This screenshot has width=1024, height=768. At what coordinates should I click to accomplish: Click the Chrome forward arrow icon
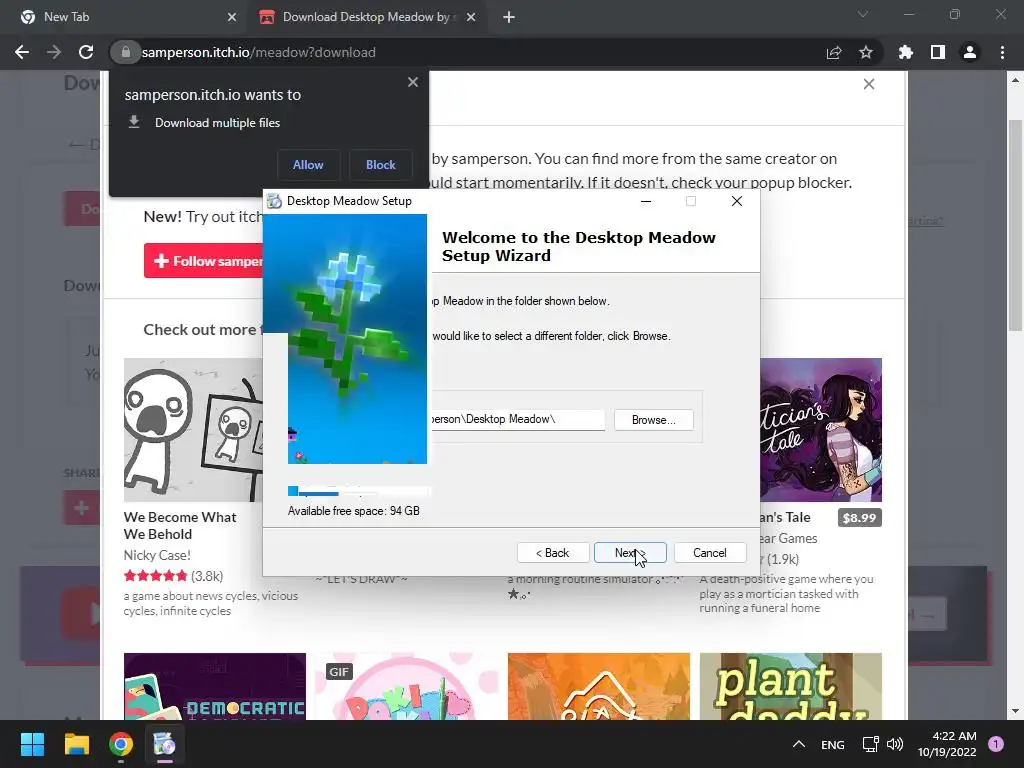(54, 52)
